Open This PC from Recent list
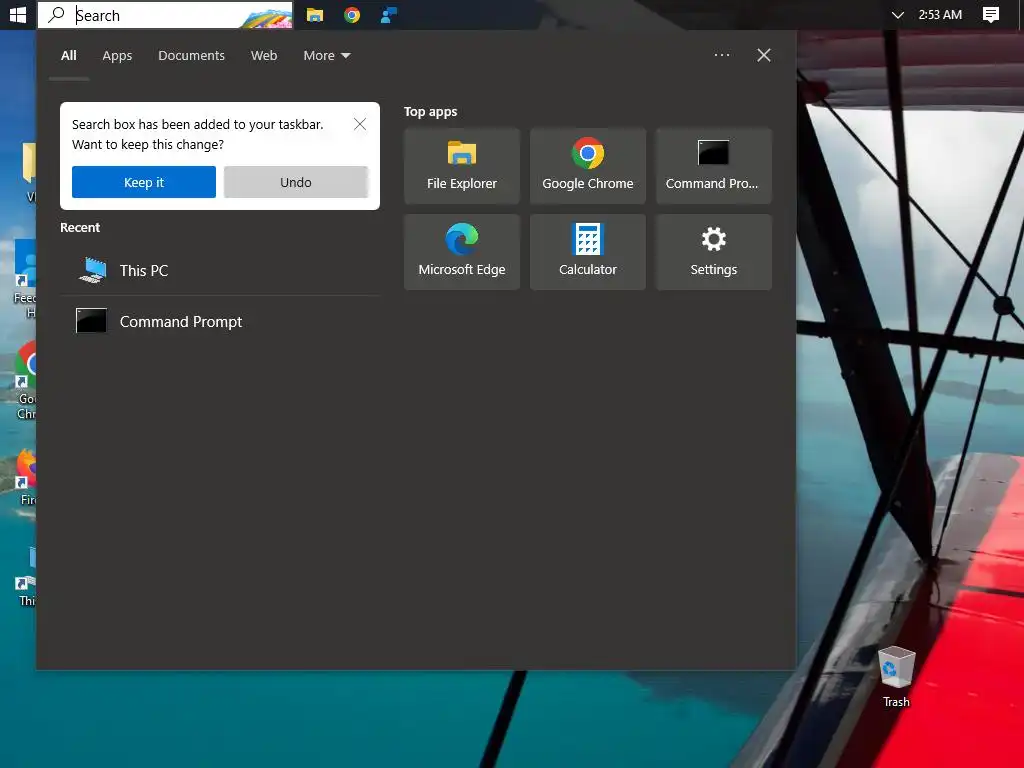1024x768 pixels. click(220, 270)
